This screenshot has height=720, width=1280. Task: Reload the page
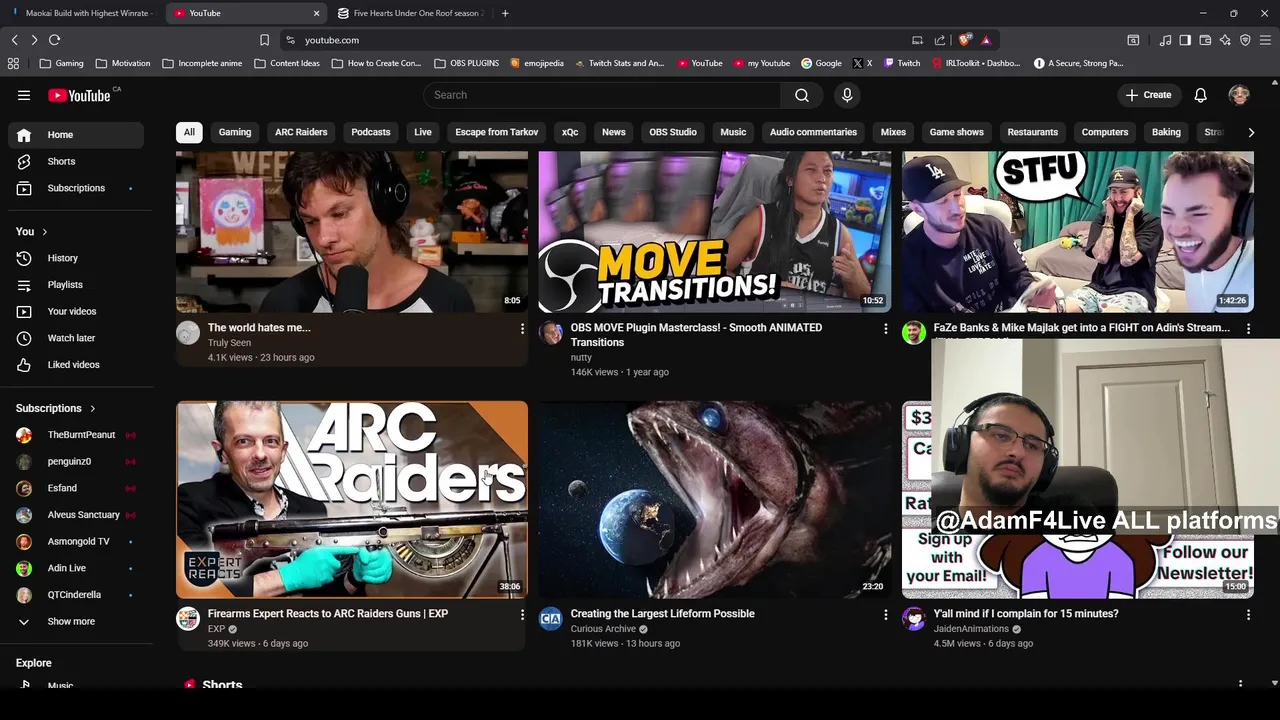[x=54, y=40]
